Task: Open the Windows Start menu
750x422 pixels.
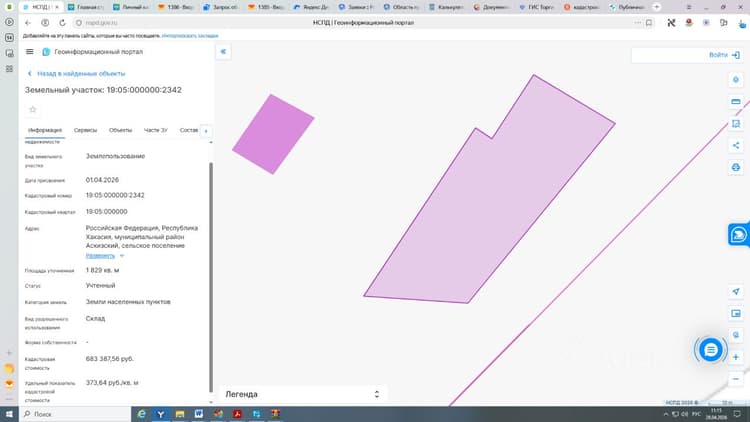Action: 9,414
